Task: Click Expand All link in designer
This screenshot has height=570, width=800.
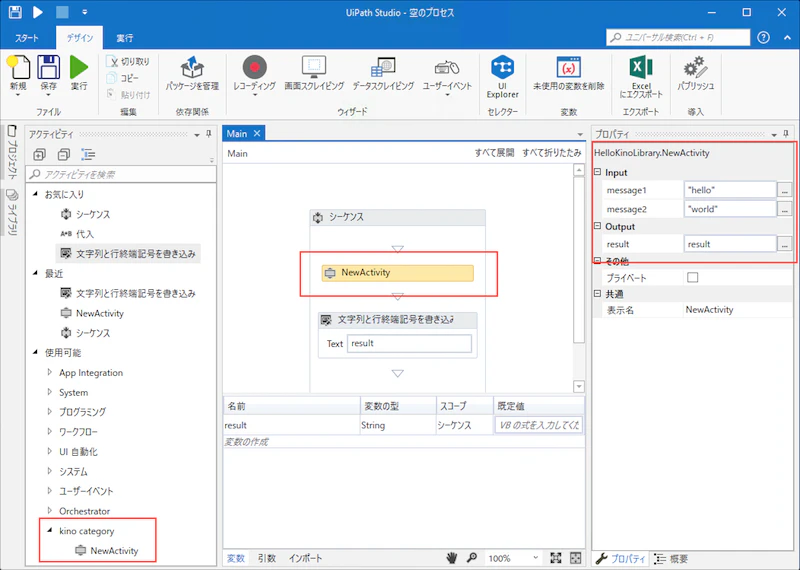Action: [494, 153]
